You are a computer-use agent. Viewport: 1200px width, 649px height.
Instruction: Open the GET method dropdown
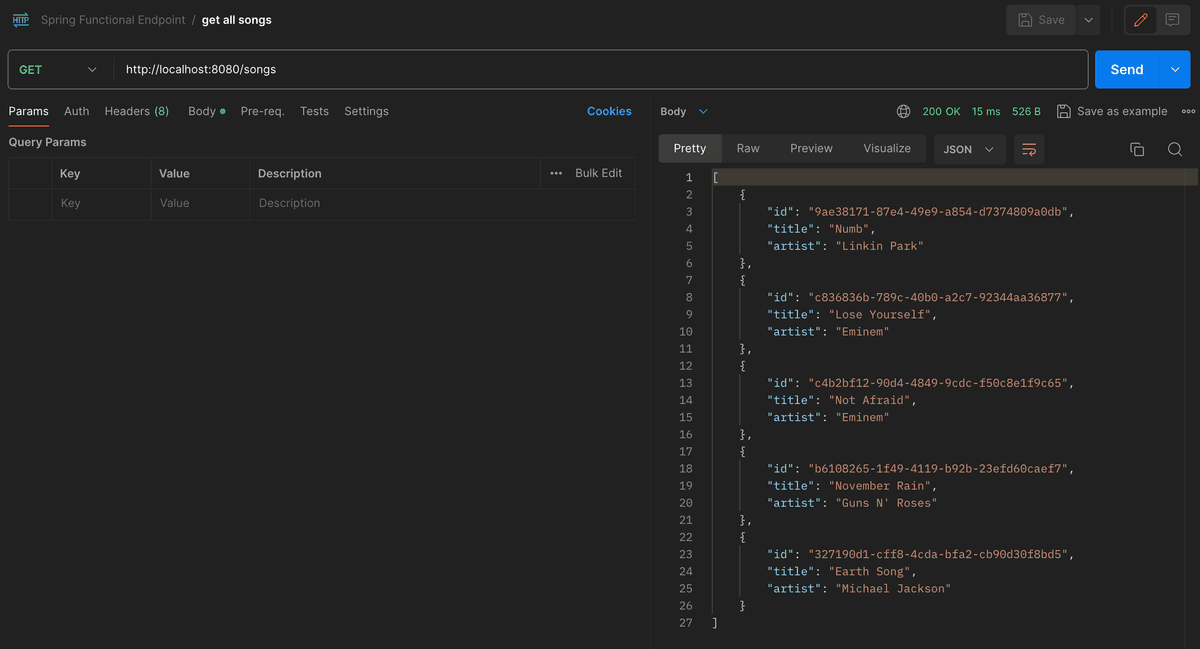[58, 69]
